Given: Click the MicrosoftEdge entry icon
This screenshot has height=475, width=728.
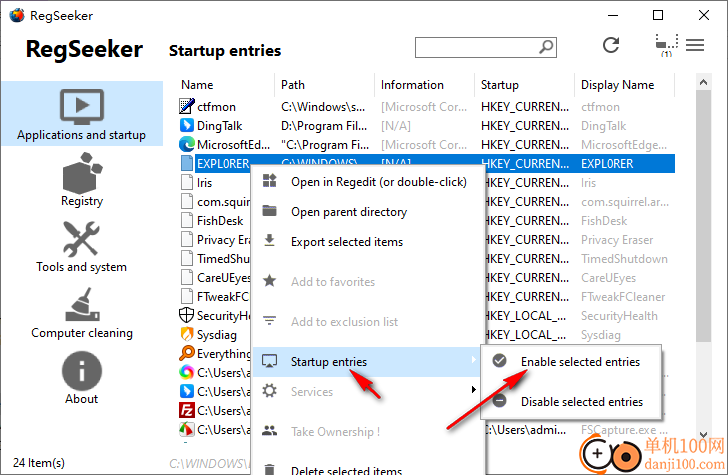Looking at the screenshot, I should pyautogui.click(x=187, y=144).
